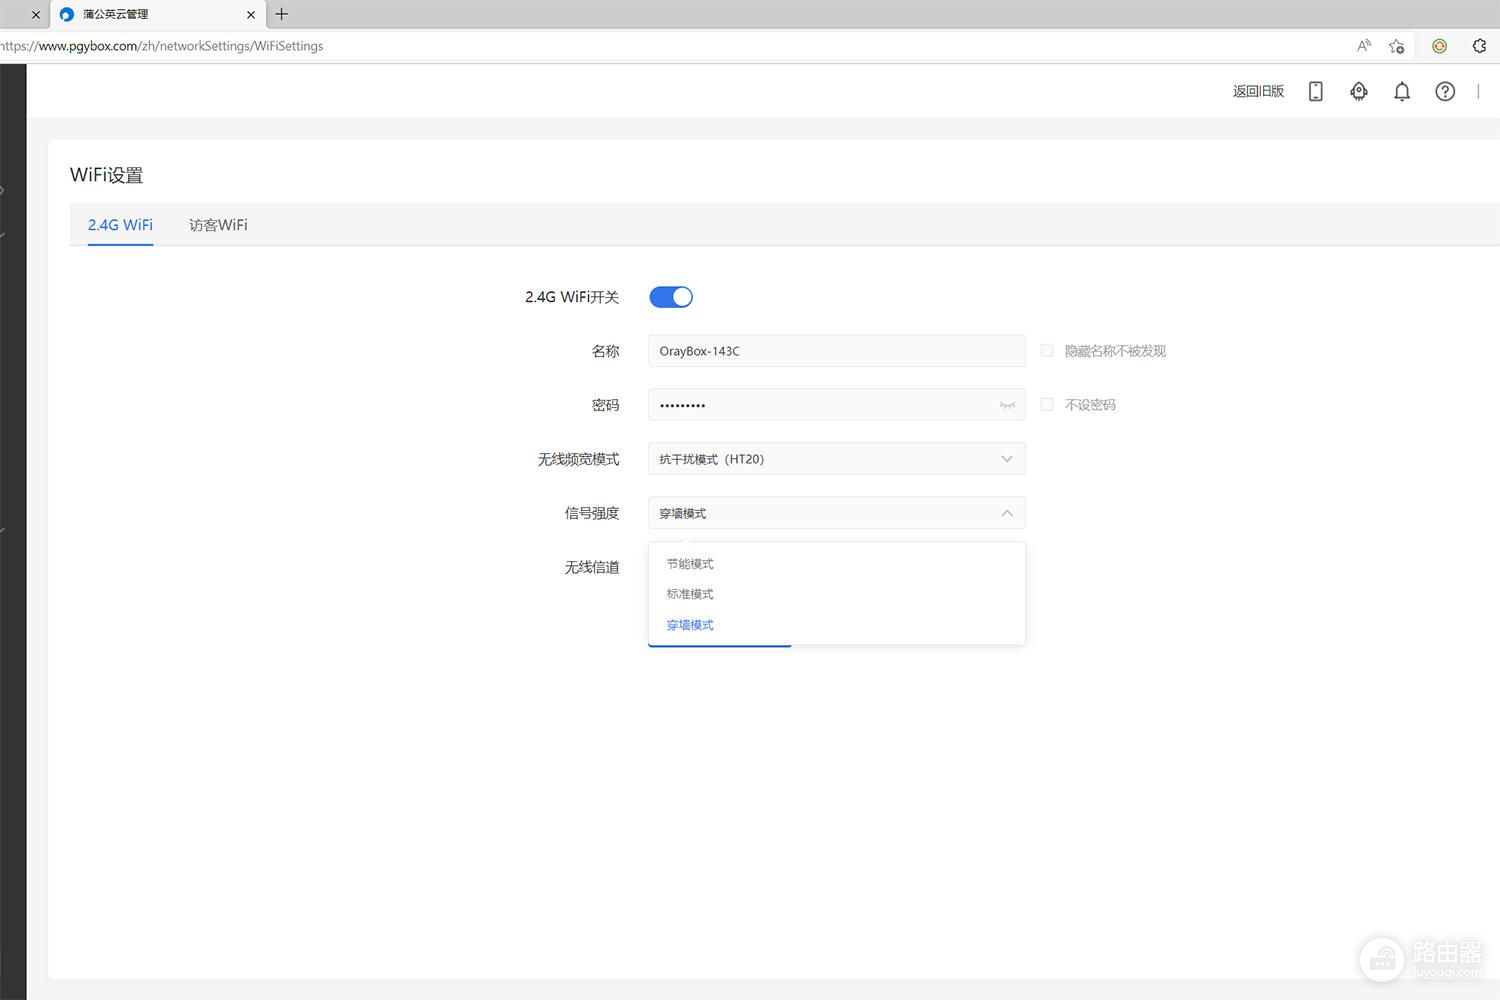Open the mobile app phone icon
1500x1000 pixels.
coord(1315,91)
